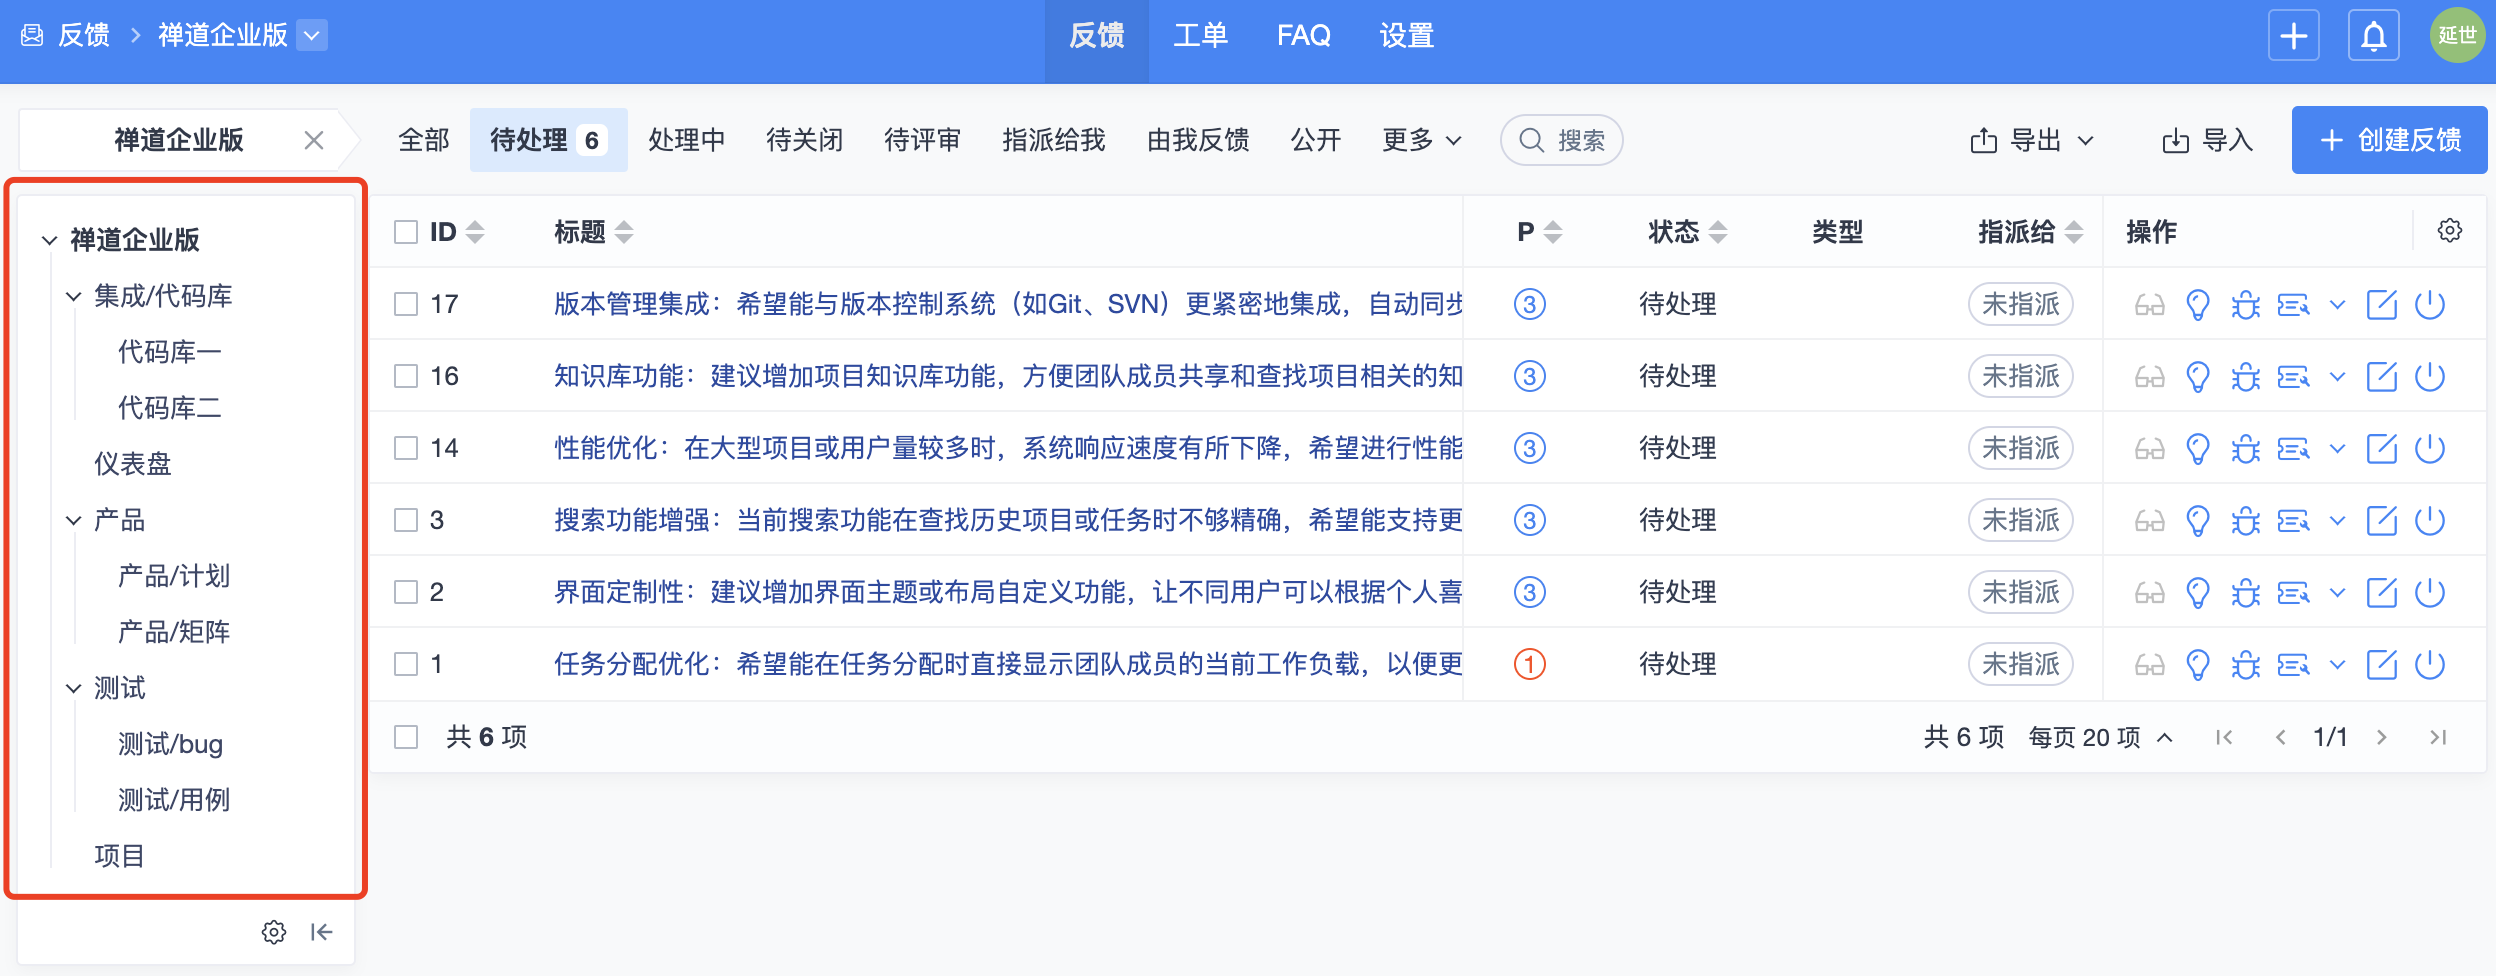Select 仪表盘 in the module tree
This screenshot has height=976, width=2496.
pyautogui.click(x=133, y=464)
